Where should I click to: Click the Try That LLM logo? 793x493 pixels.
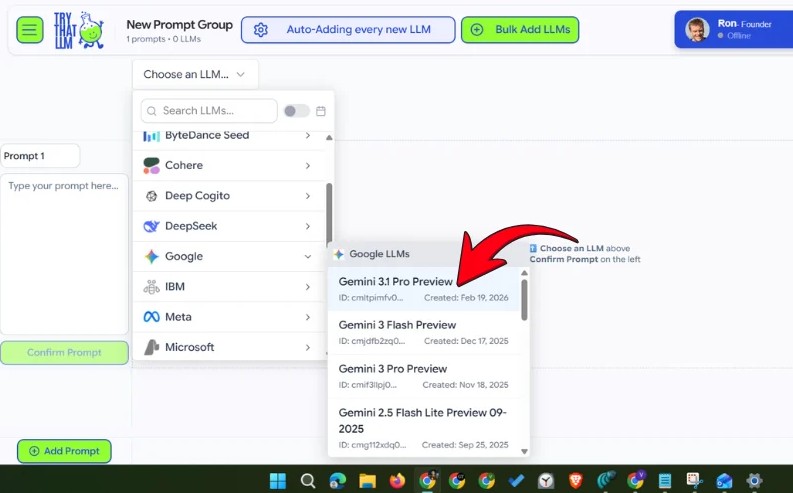80,30
